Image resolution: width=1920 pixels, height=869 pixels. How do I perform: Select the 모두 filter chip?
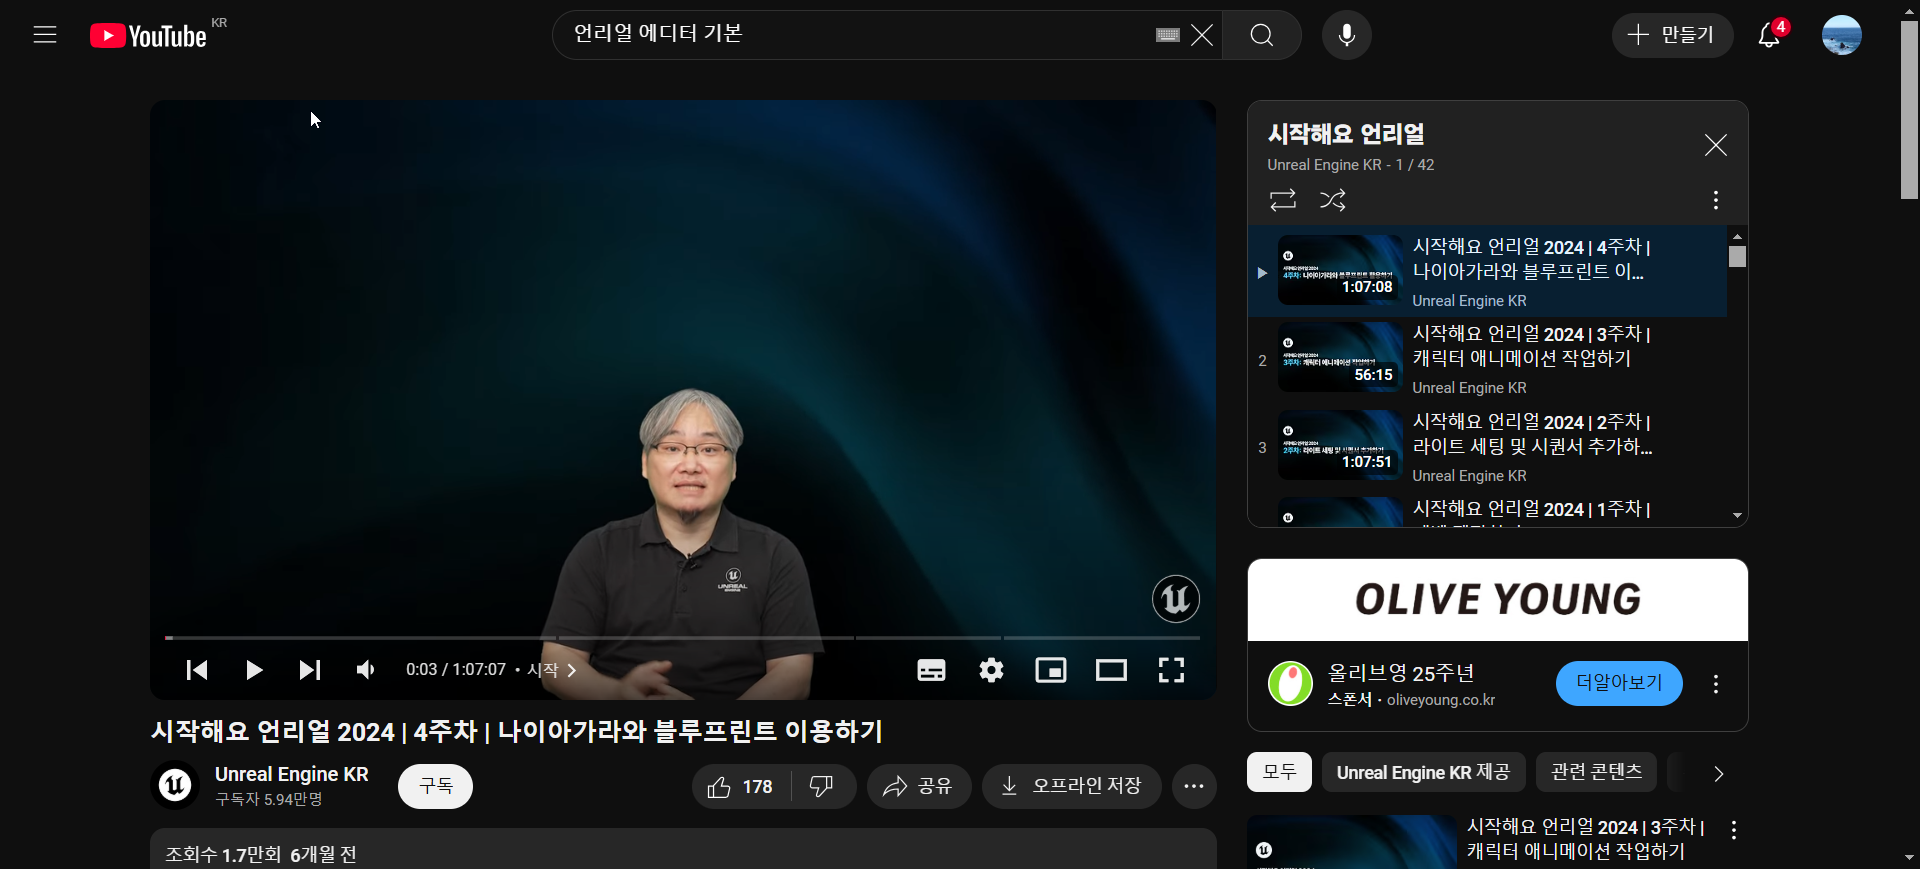pyautogui.click(x=1279, y=772)
